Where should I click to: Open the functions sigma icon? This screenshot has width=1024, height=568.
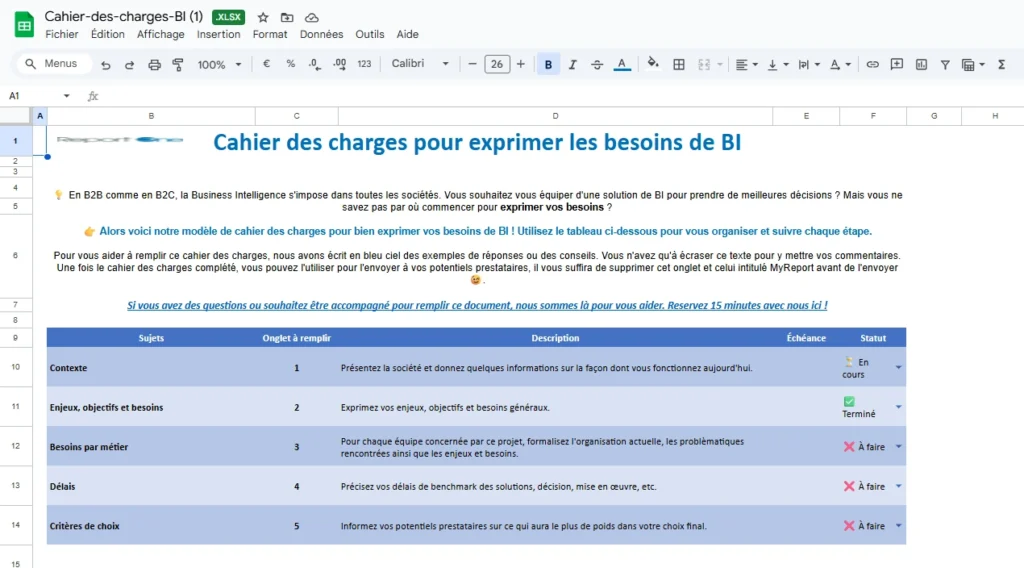(x=1001, y=64)
